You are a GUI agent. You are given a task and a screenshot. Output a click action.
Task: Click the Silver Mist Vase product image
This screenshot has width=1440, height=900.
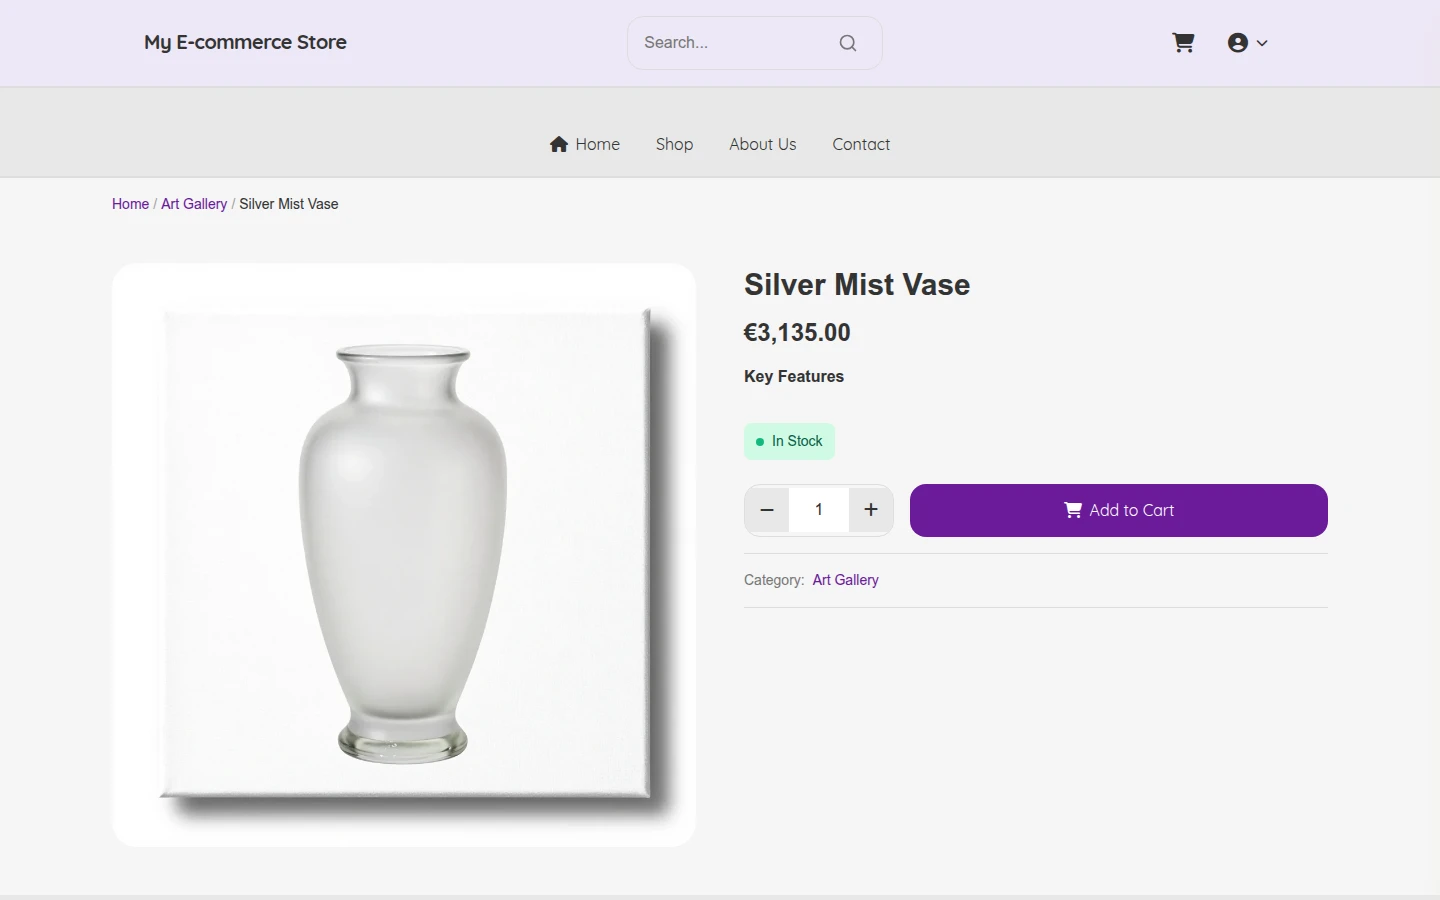(x=404, y=555)
